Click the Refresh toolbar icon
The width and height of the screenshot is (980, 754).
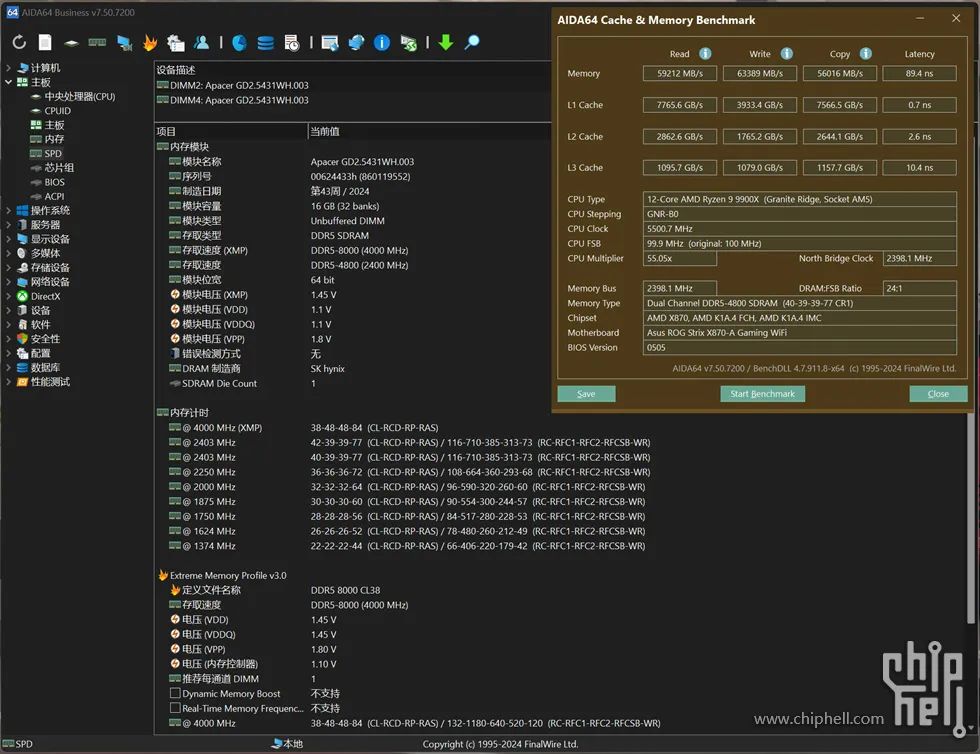click(19, 43)
